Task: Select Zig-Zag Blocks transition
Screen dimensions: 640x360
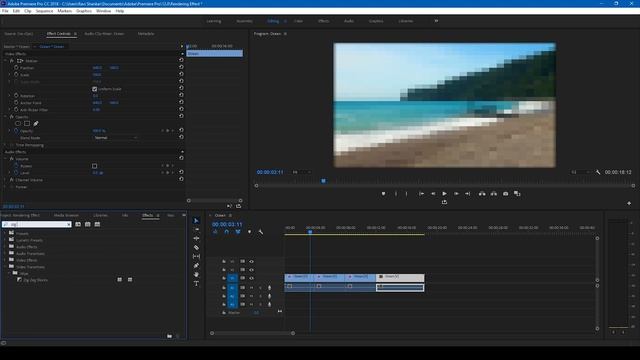Action: 35,280
